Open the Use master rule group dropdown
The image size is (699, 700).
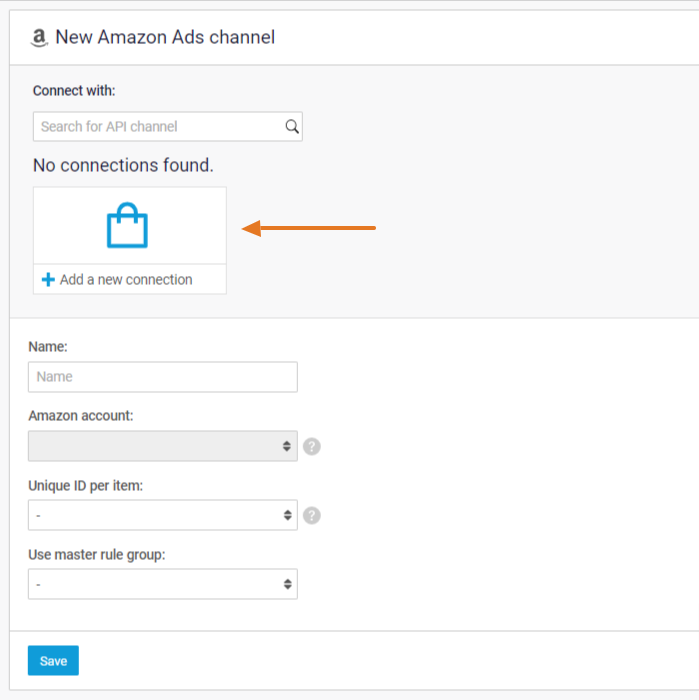pyautogui.click(x=162, y=584)
